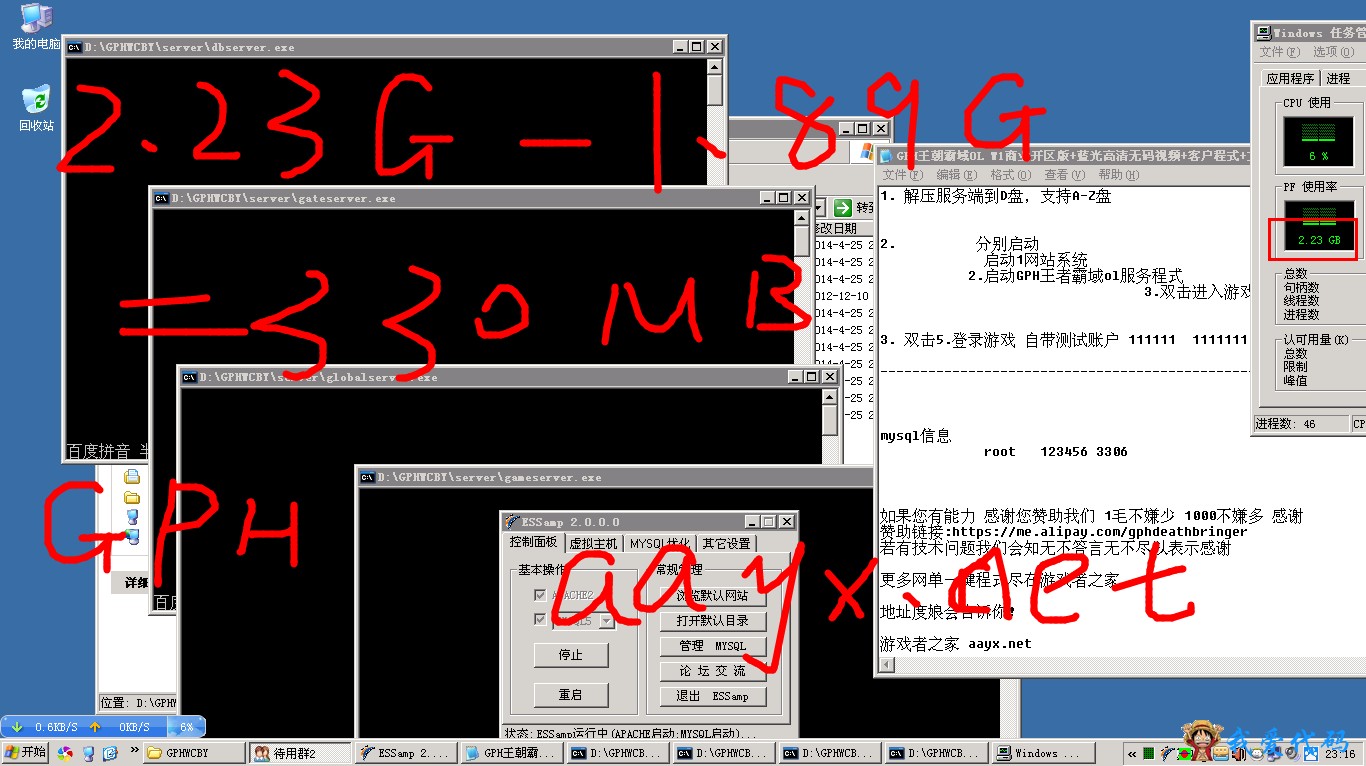
Task: Select Task Manager 进程 tab
Action: tap(1339, 78)
